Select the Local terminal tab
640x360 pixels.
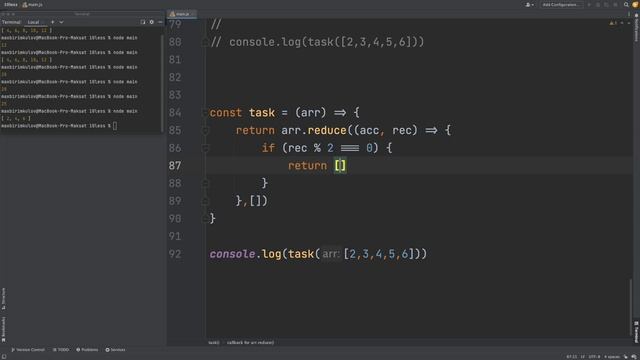(33, 22)
